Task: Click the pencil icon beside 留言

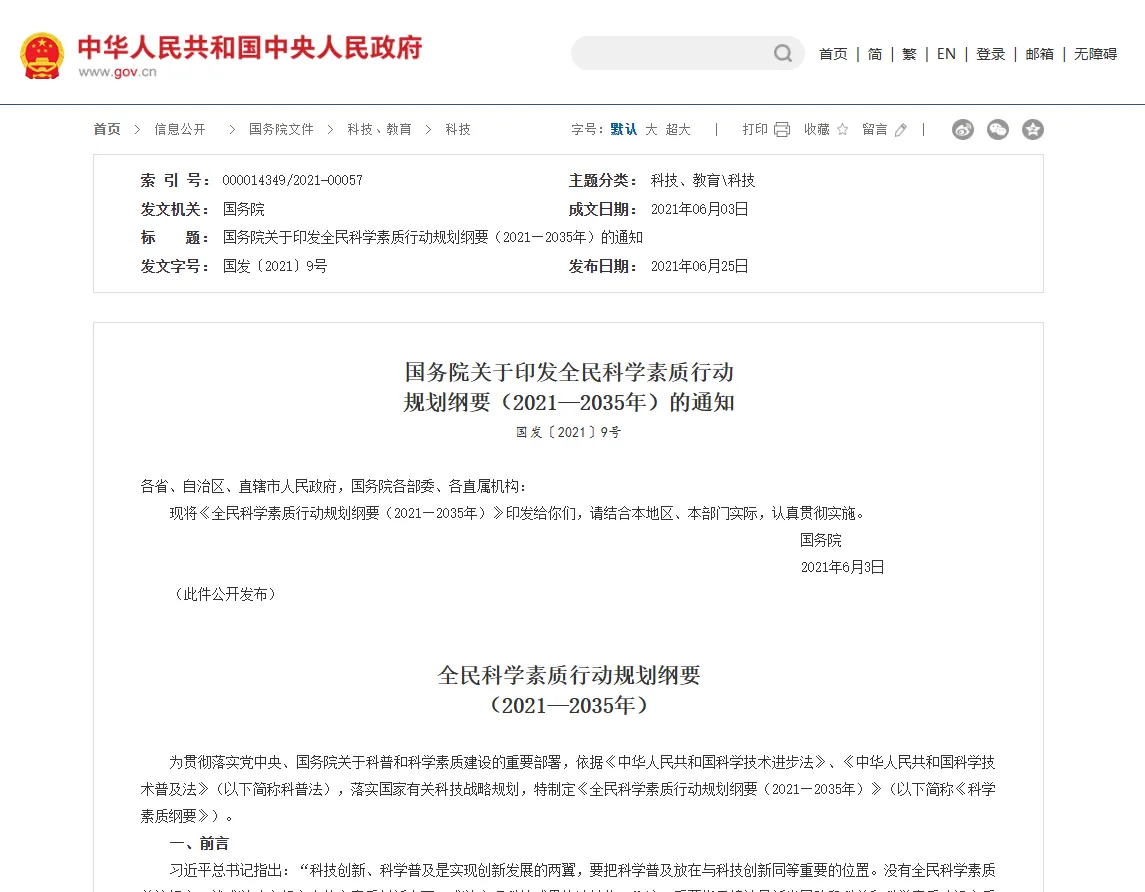Action: [x=901, y=130]
